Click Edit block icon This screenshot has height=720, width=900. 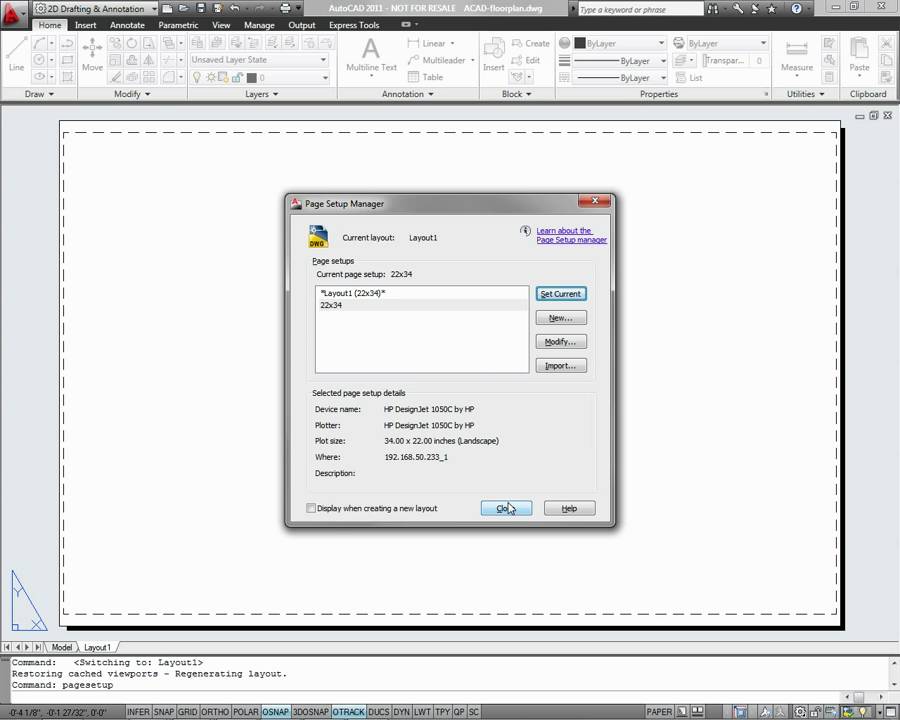pyautogui.click(x=526, y=60)
